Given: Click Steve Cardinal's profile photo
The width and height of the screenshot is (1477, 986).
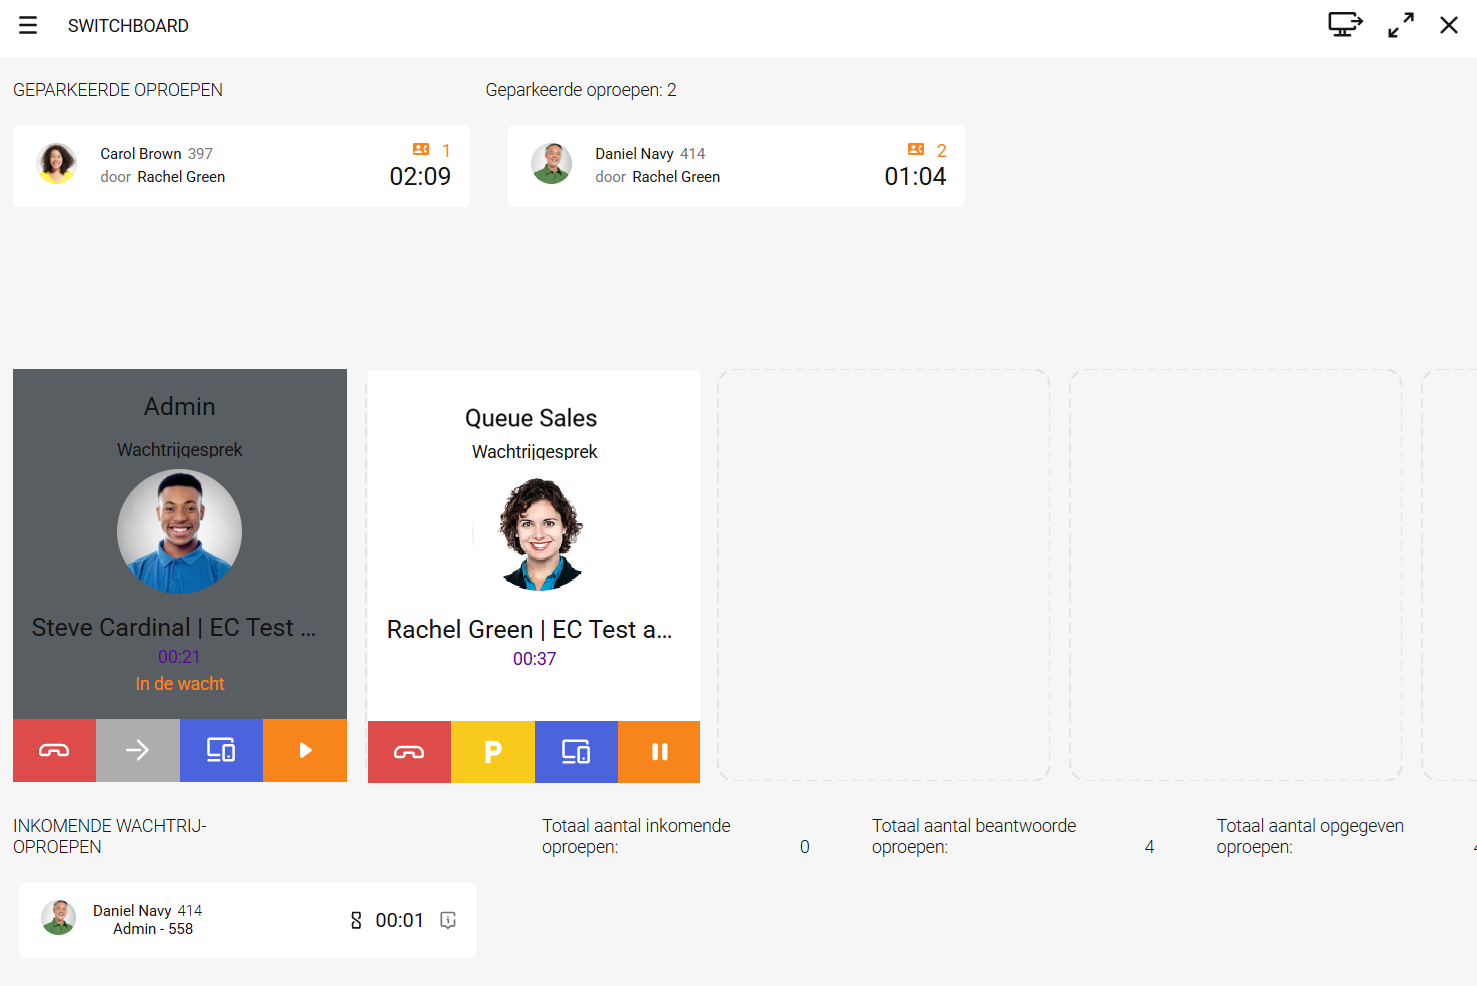Looking at the screenshot, I should click(179, 532).
